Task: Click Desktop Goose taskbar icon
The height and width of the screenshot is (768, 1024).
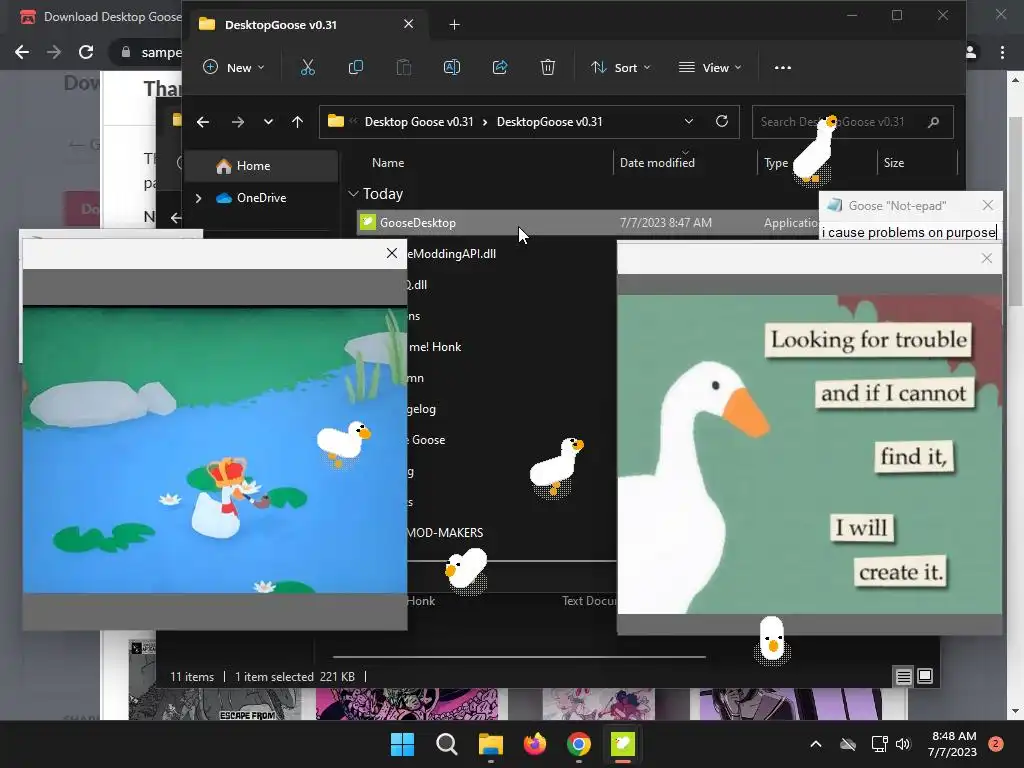Action: [622, 744]
